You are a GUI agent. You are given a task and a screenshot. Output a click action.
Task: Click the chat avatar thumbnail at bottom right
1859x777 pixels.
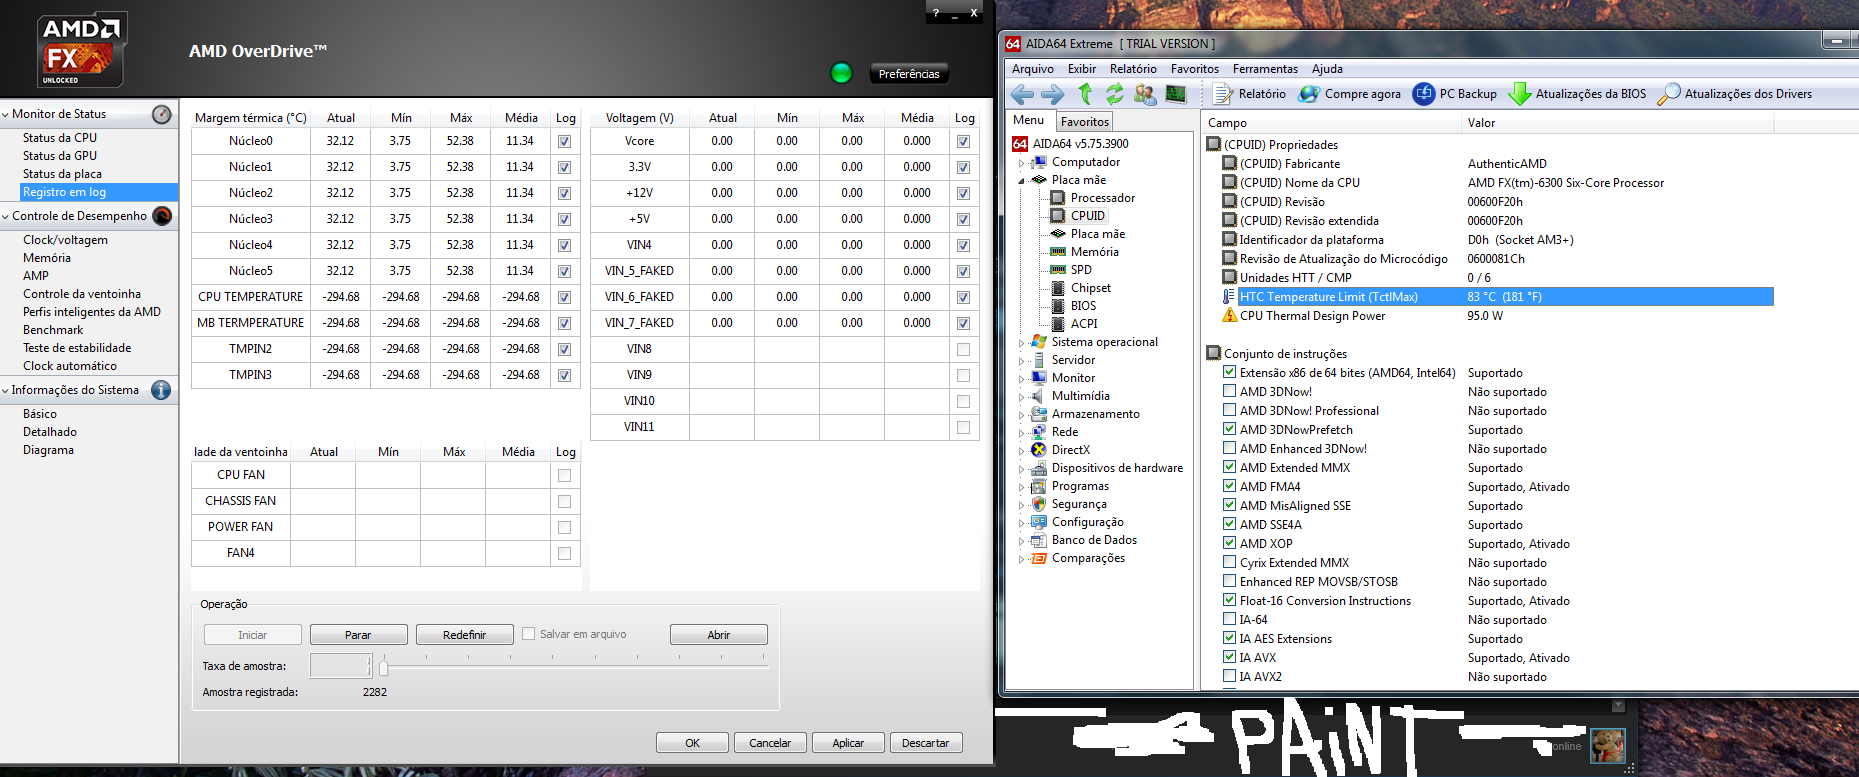1608,746
